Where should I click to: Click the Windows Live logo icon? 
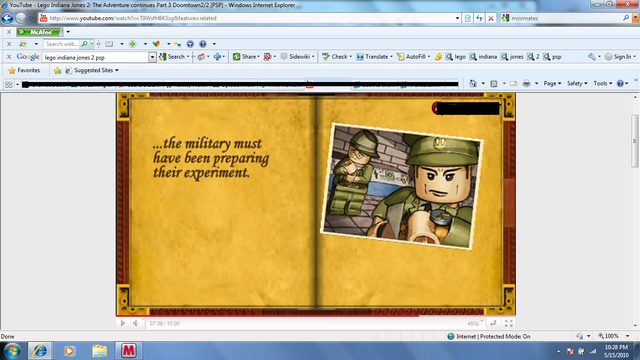click(x=23, y=44)
